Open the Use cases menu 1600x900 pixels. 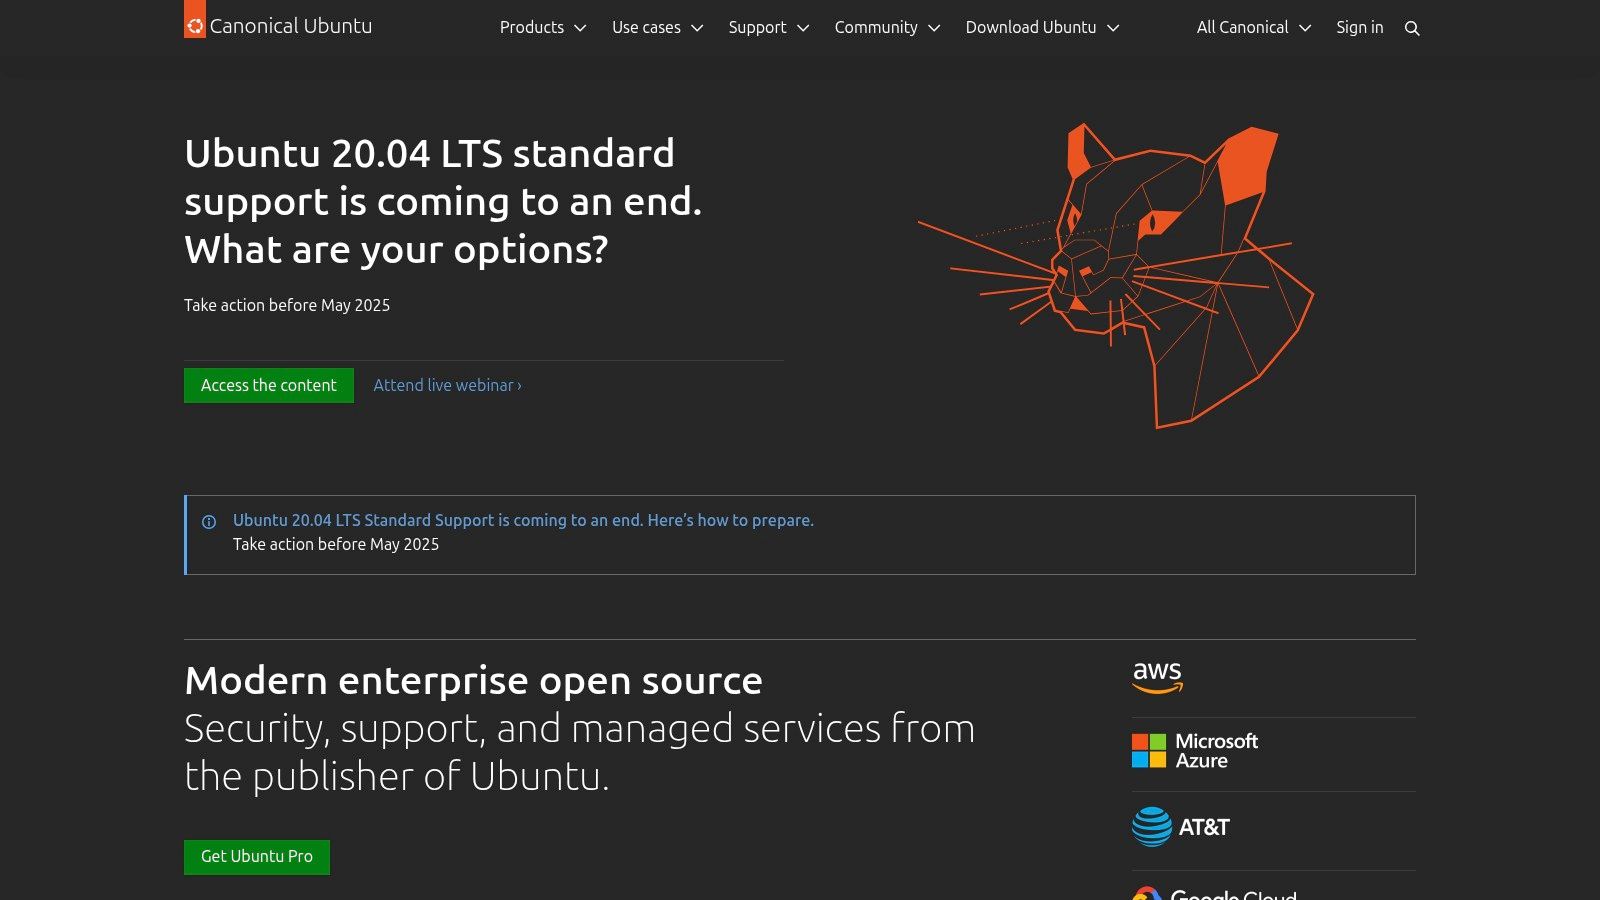tap(658, 28)
